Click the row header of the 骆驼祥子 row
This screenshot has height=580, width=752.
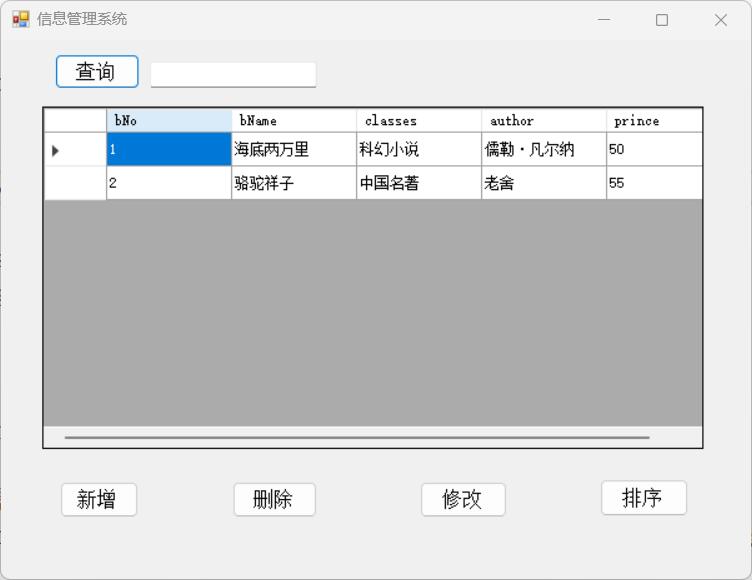tap(75, 183)
